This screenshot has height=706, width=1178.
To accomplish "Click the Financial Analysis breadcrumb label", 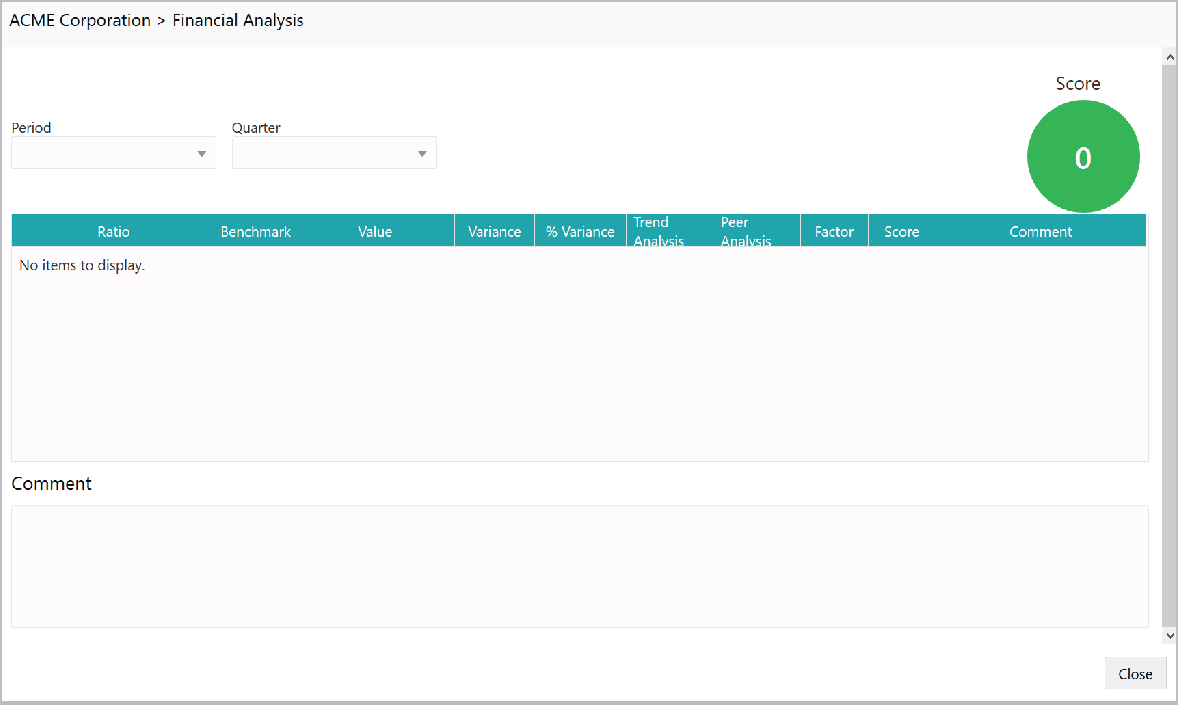I will (x=237, y=20).
